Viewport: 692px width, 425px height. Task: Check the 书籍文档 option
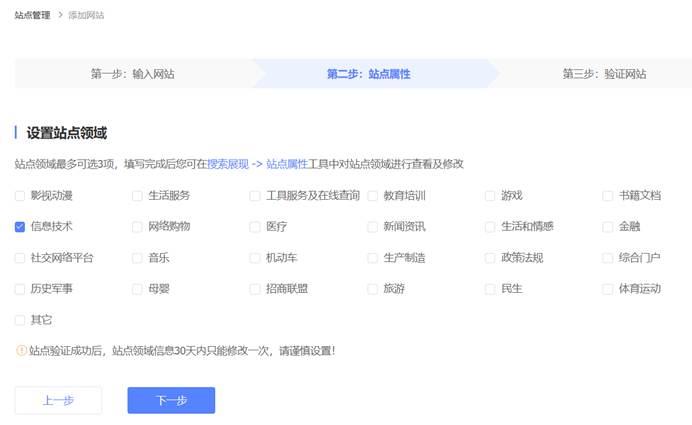(x=608, y=196)
